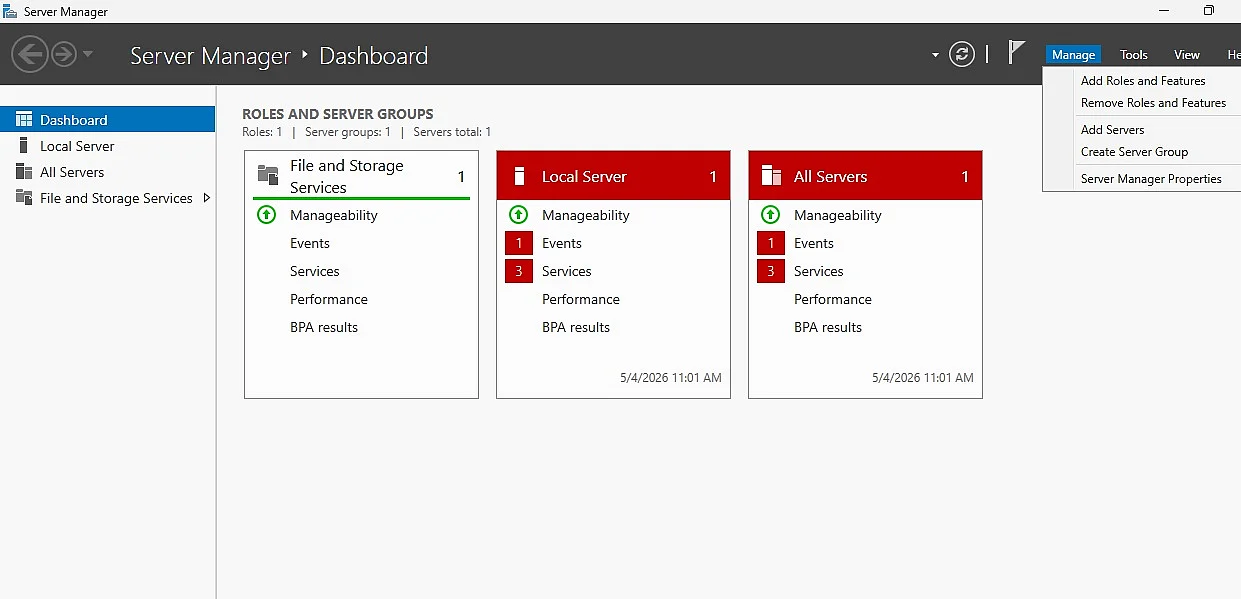
Task: Click green Manageability icon in All Servers tile
Action: pos(770,215)
